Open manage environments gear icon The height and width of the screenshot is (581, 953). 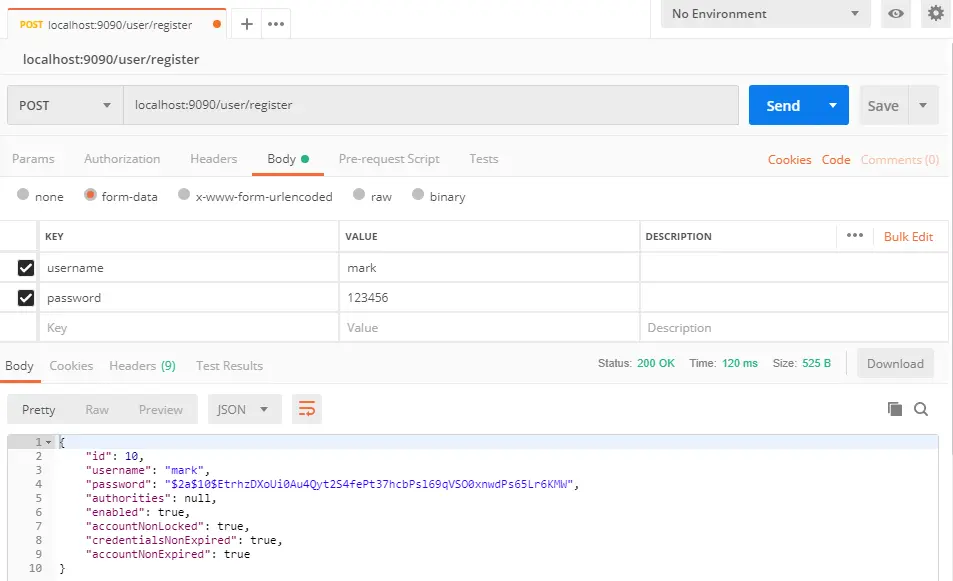935,13
